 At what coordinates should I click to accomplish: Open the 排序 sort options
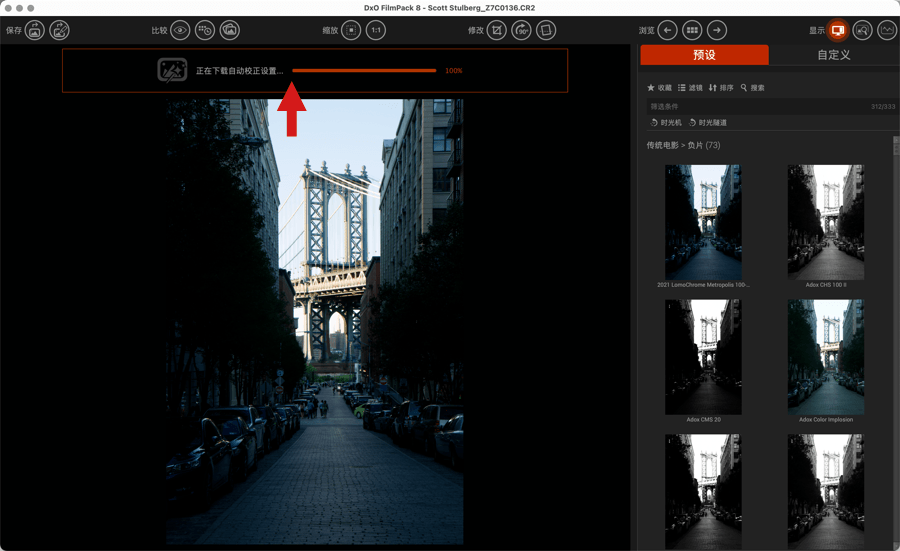click(x=721, y=88)
